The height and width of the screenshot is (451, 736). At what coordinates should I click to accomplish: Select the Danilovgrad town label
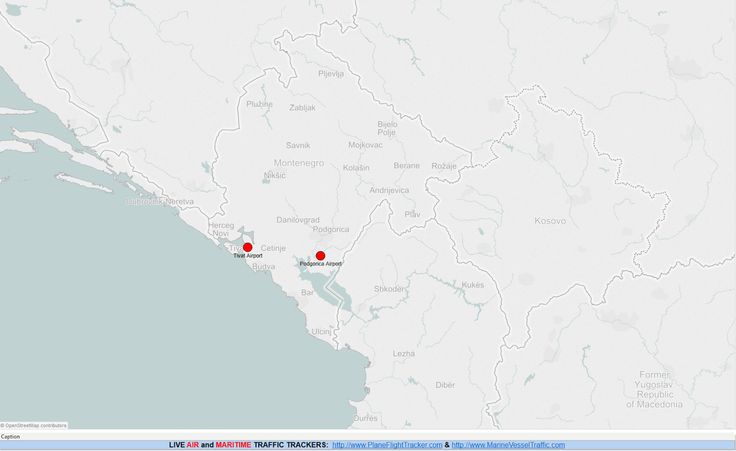point(297,219)
